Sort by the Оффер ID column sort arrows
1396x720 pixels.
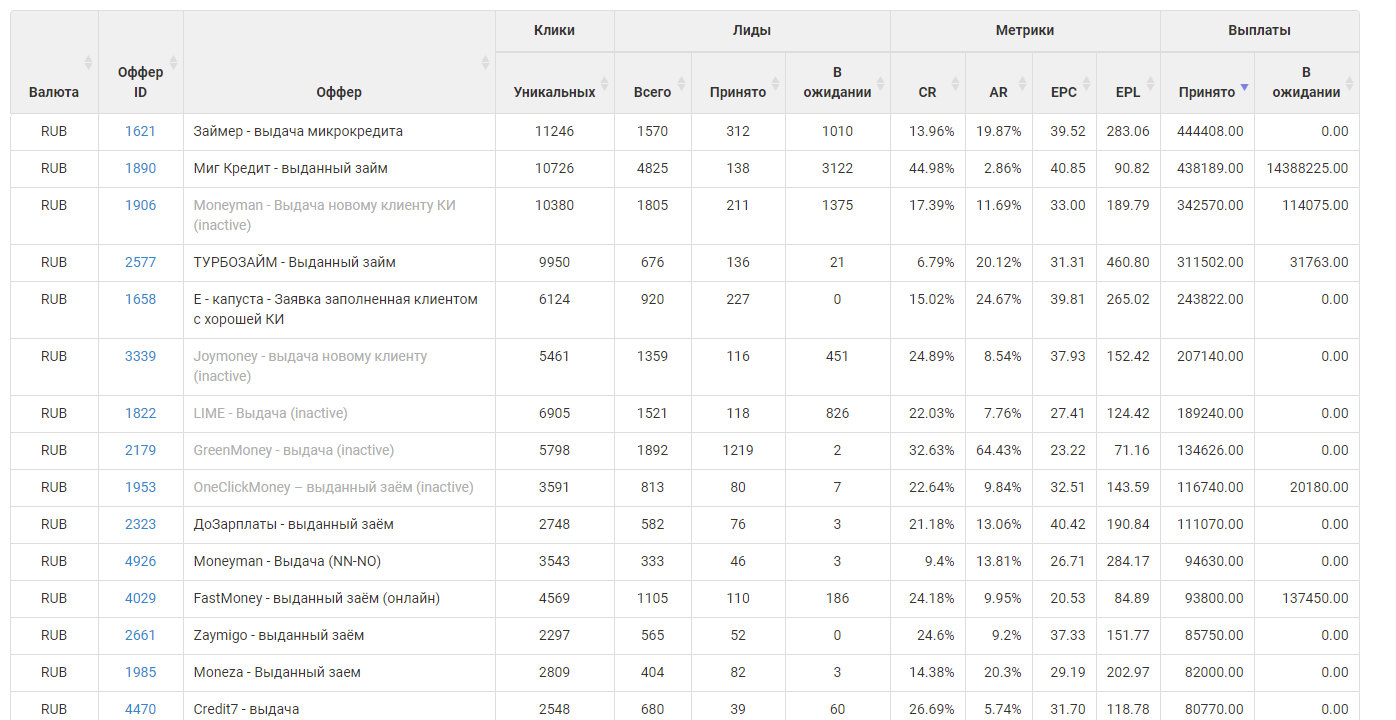click(x=174, y=62)
